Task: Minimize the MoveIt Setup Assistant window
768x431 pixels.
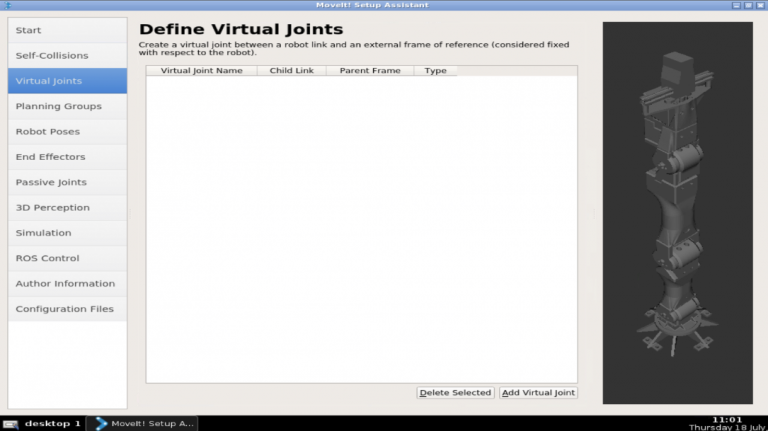Action: pos(737,5)
